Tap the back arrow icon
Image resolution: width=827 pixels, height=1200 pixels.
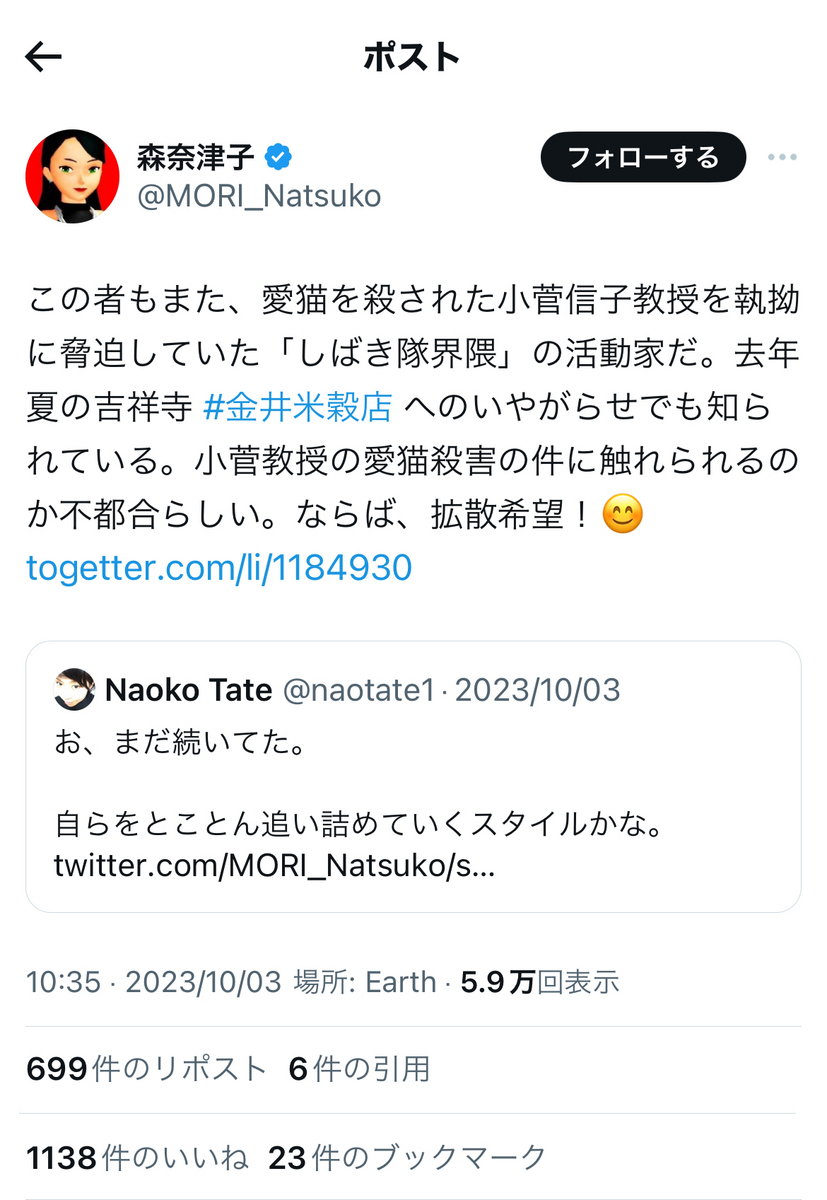click(44, 58)
